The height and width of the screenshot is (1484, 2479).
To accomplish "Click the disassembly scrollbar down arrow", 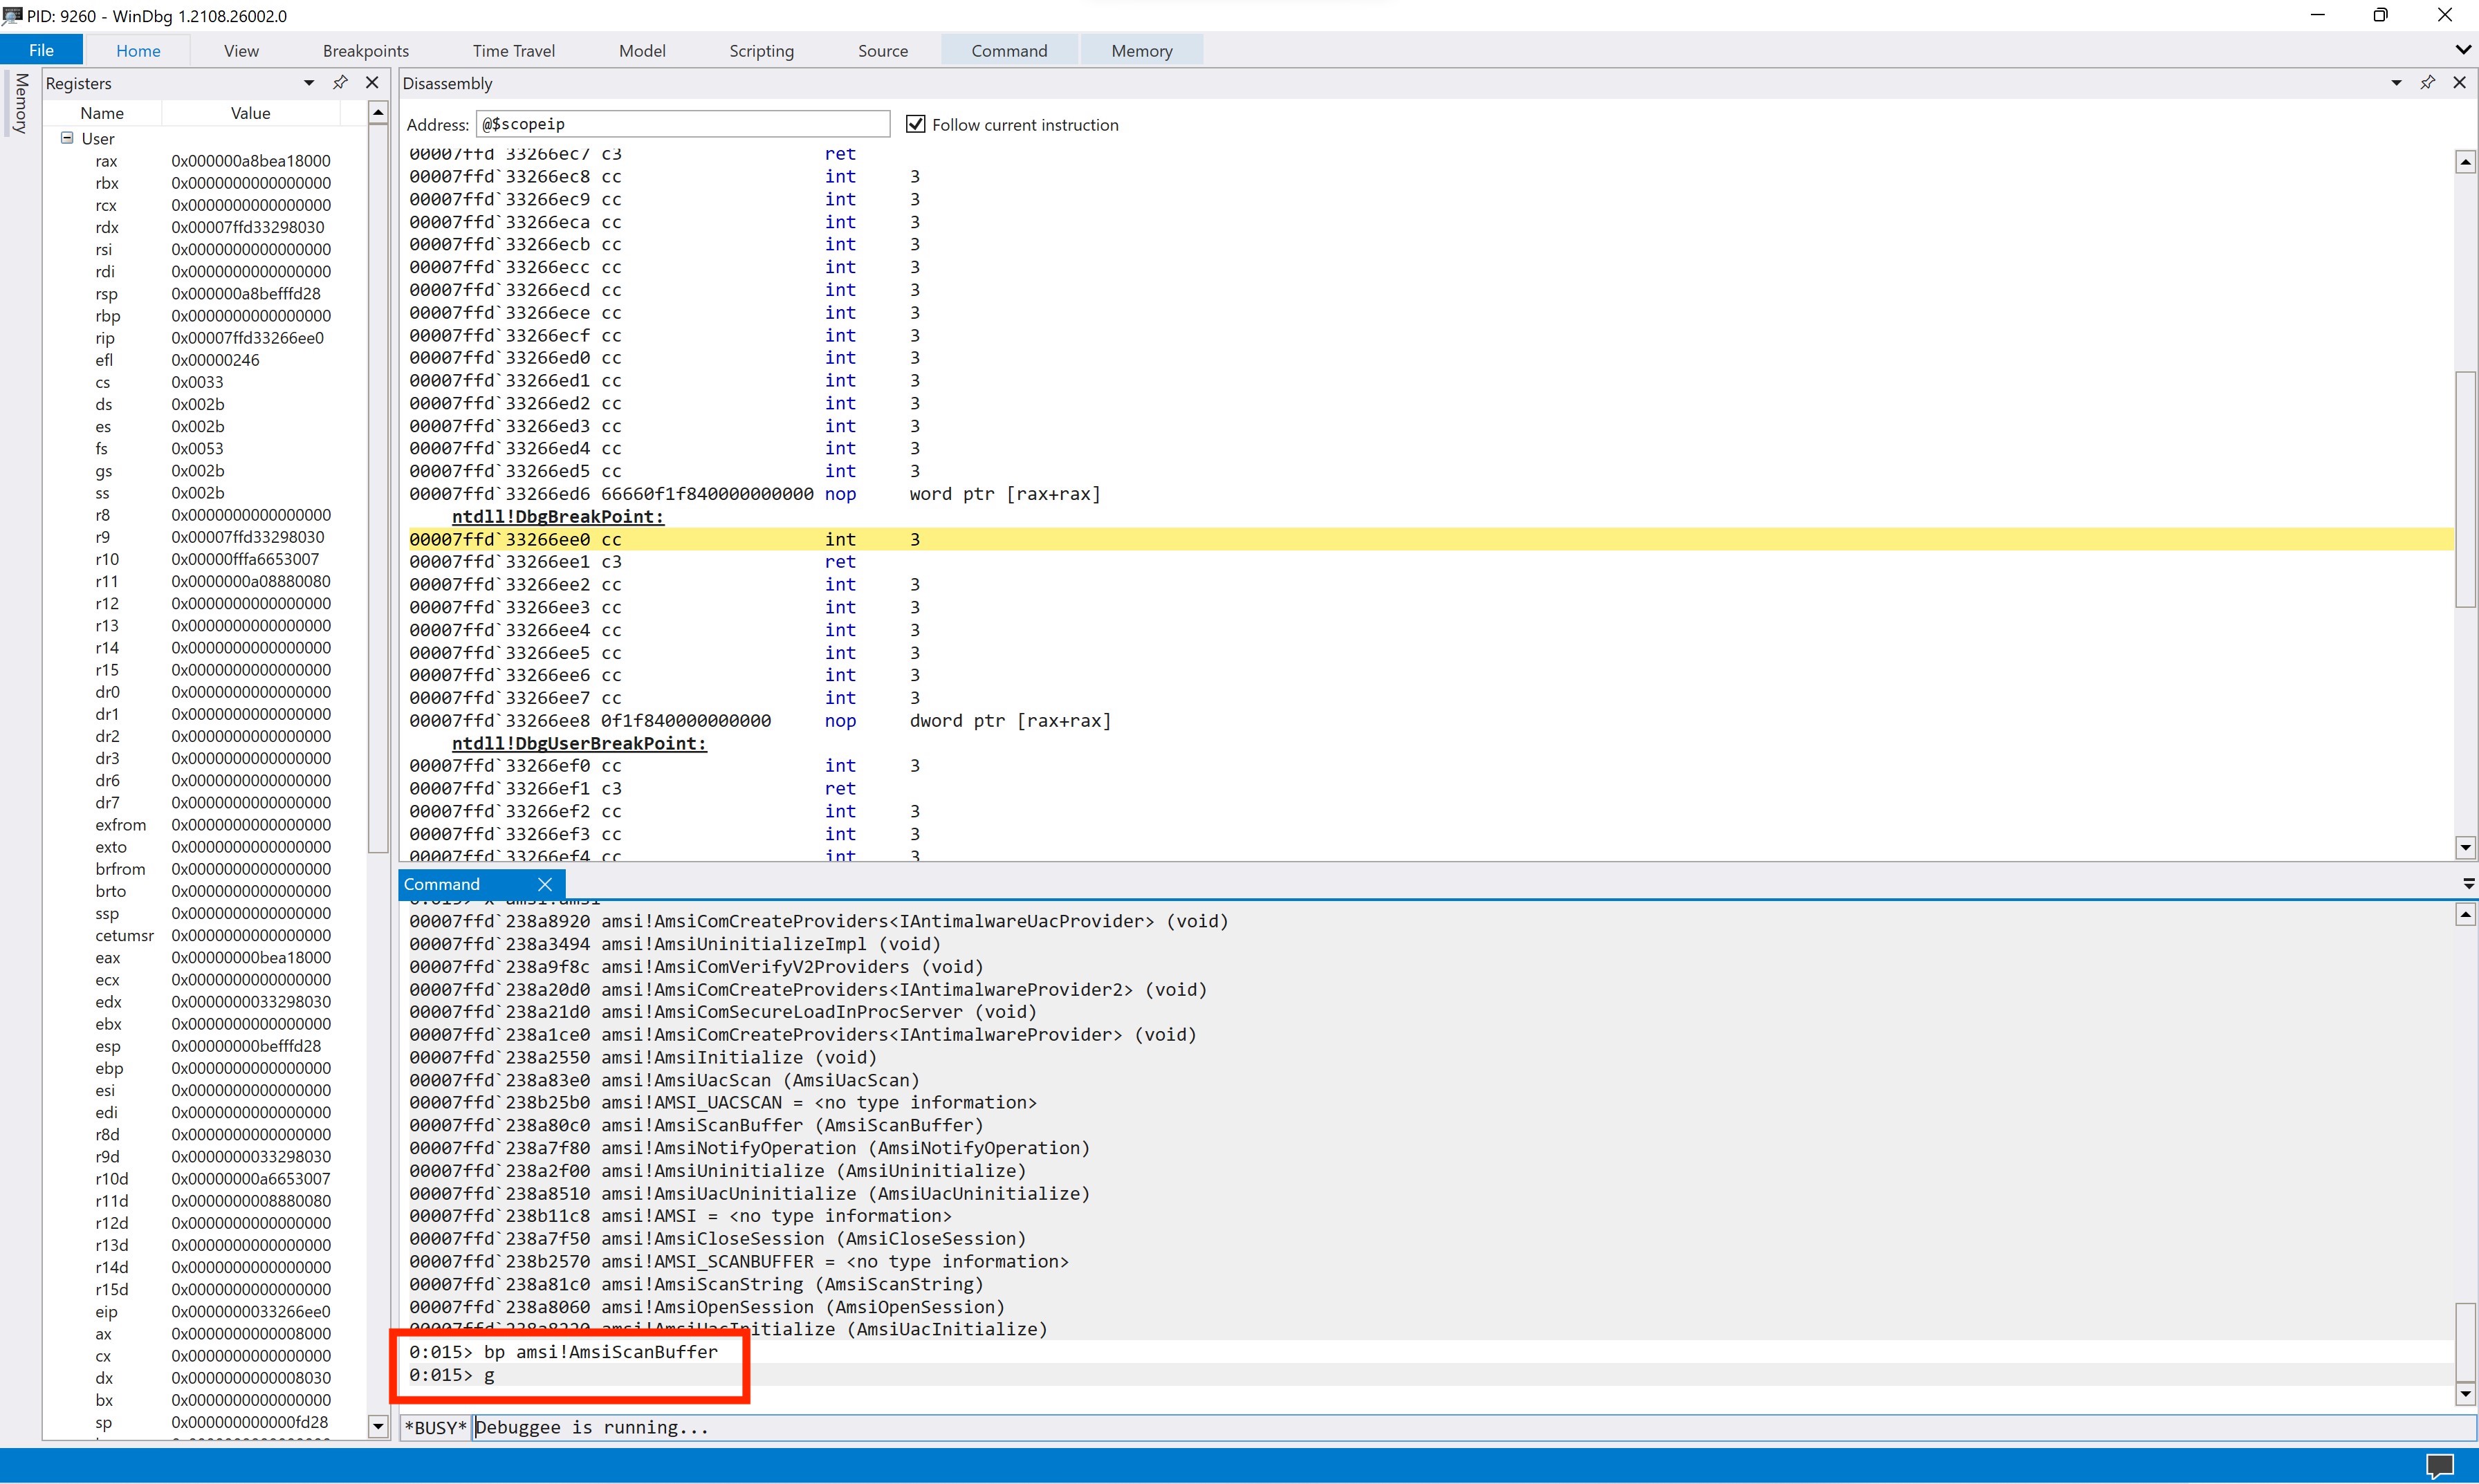I will point(2465,847).
